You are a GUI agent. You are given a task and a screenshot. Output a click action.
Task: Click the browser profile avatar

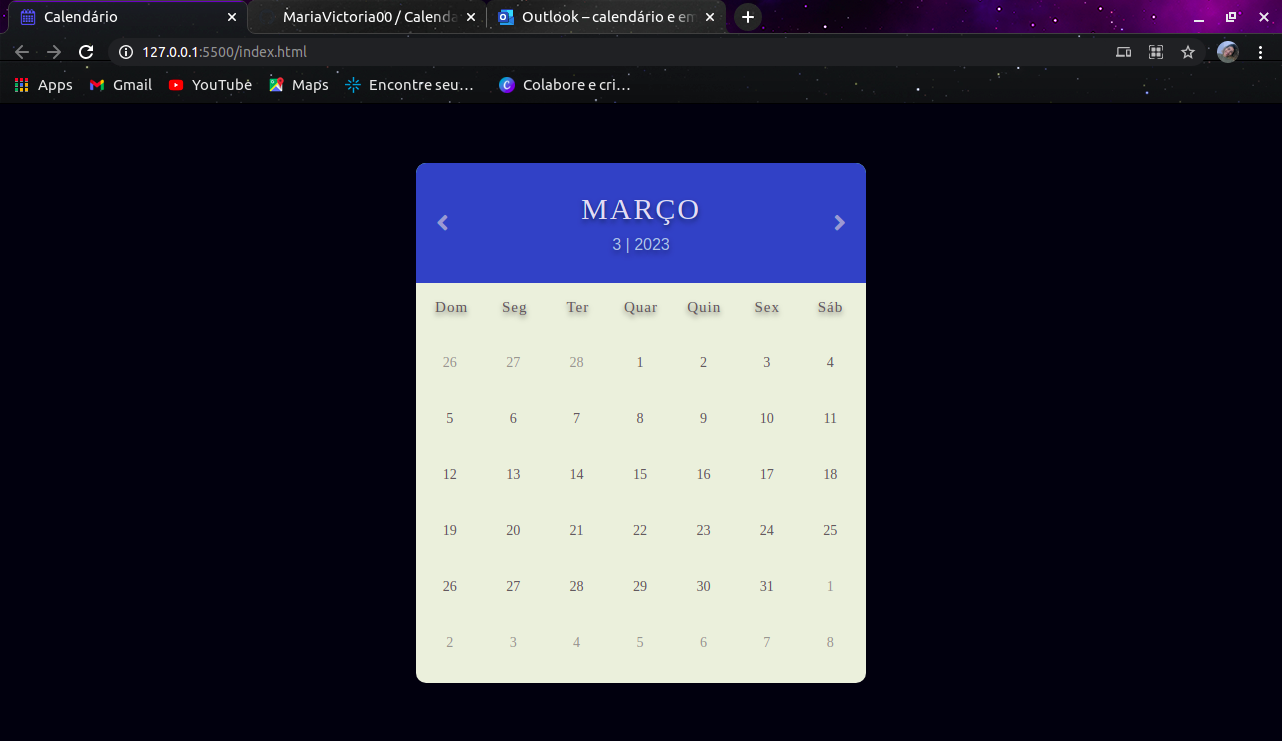tap(1227, 51)
